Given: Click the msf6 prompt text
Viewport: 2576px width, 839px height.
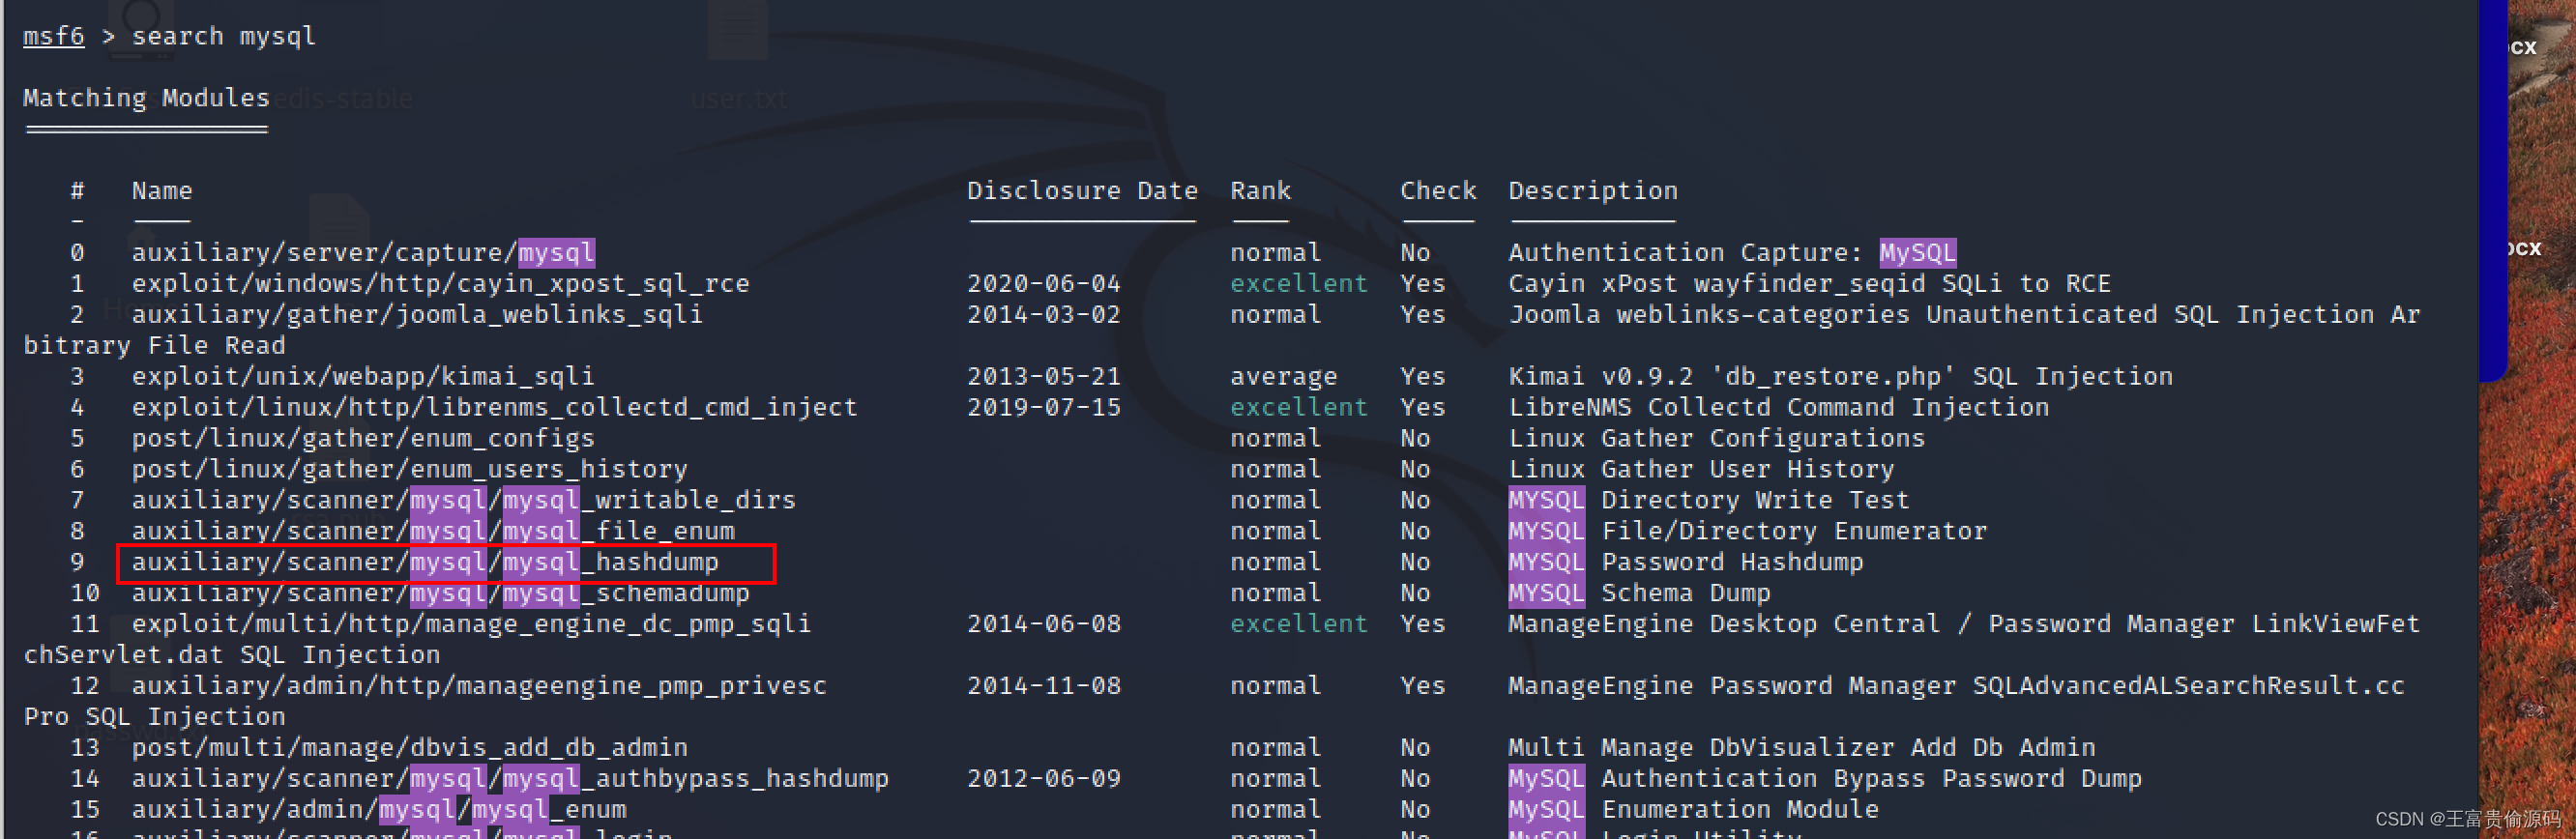Looking at the screenshot, I should point(54,36).
